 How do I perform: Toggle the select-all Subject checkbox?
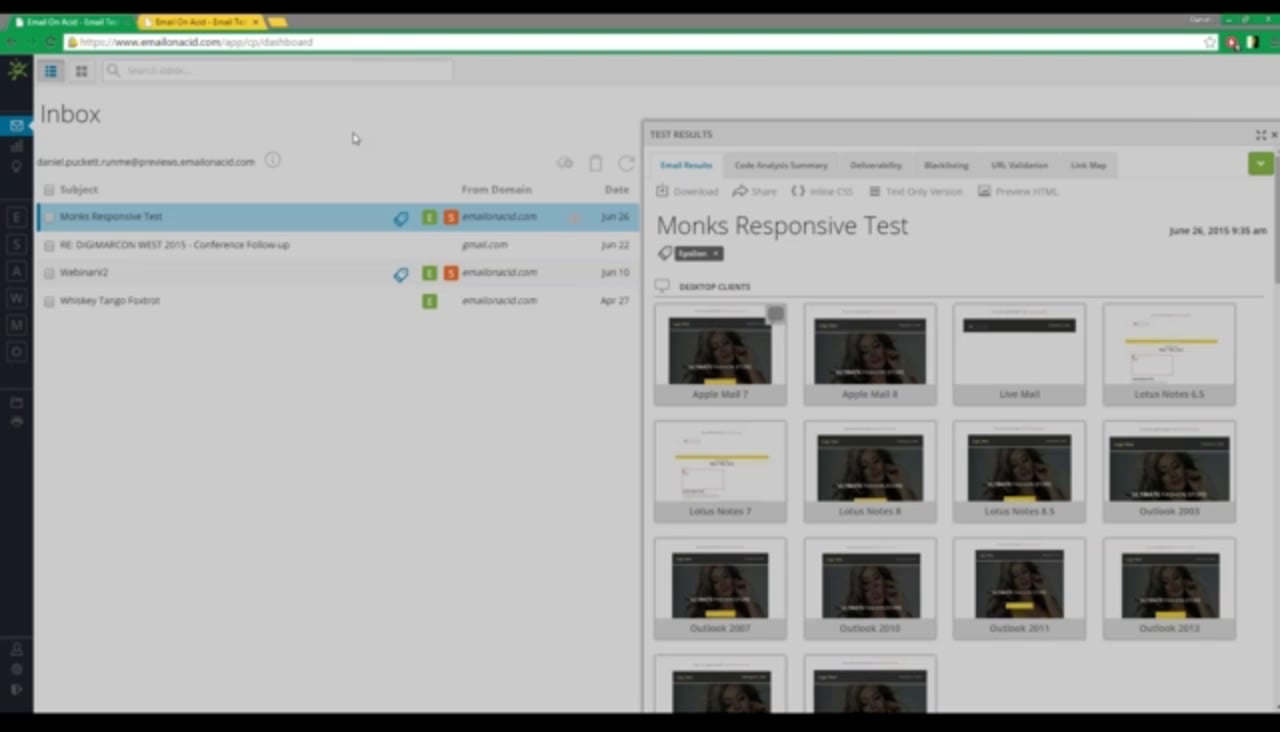tap(48, 190)
